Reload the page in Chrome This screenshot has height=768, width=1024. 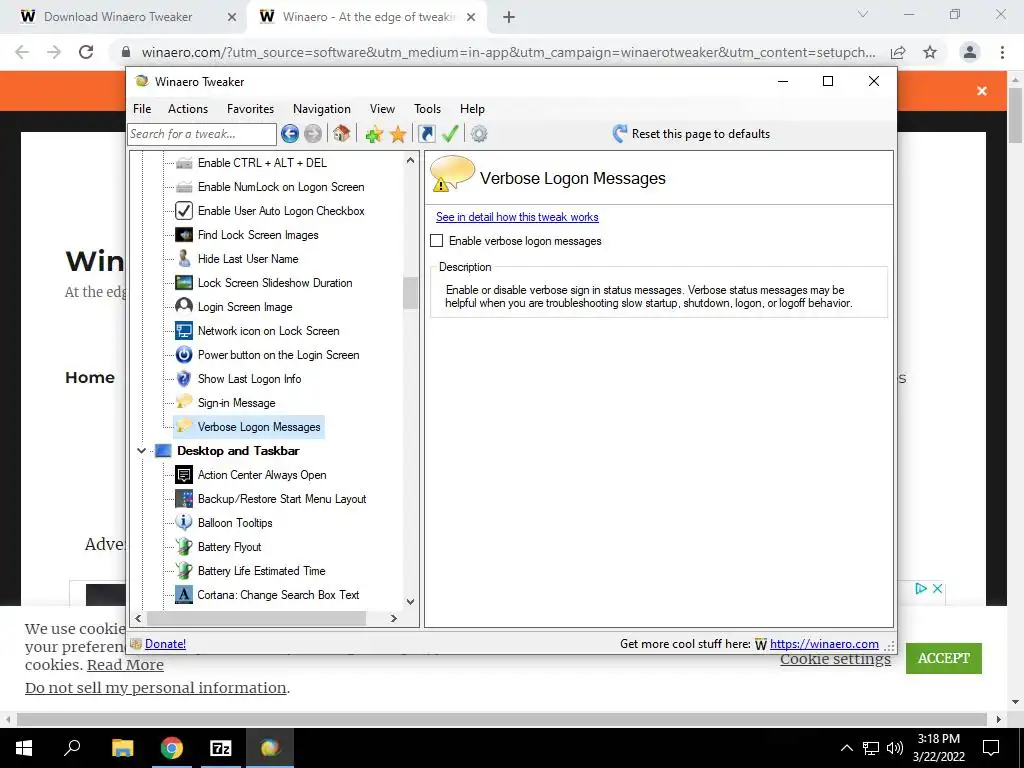click(x=86, y=52)
